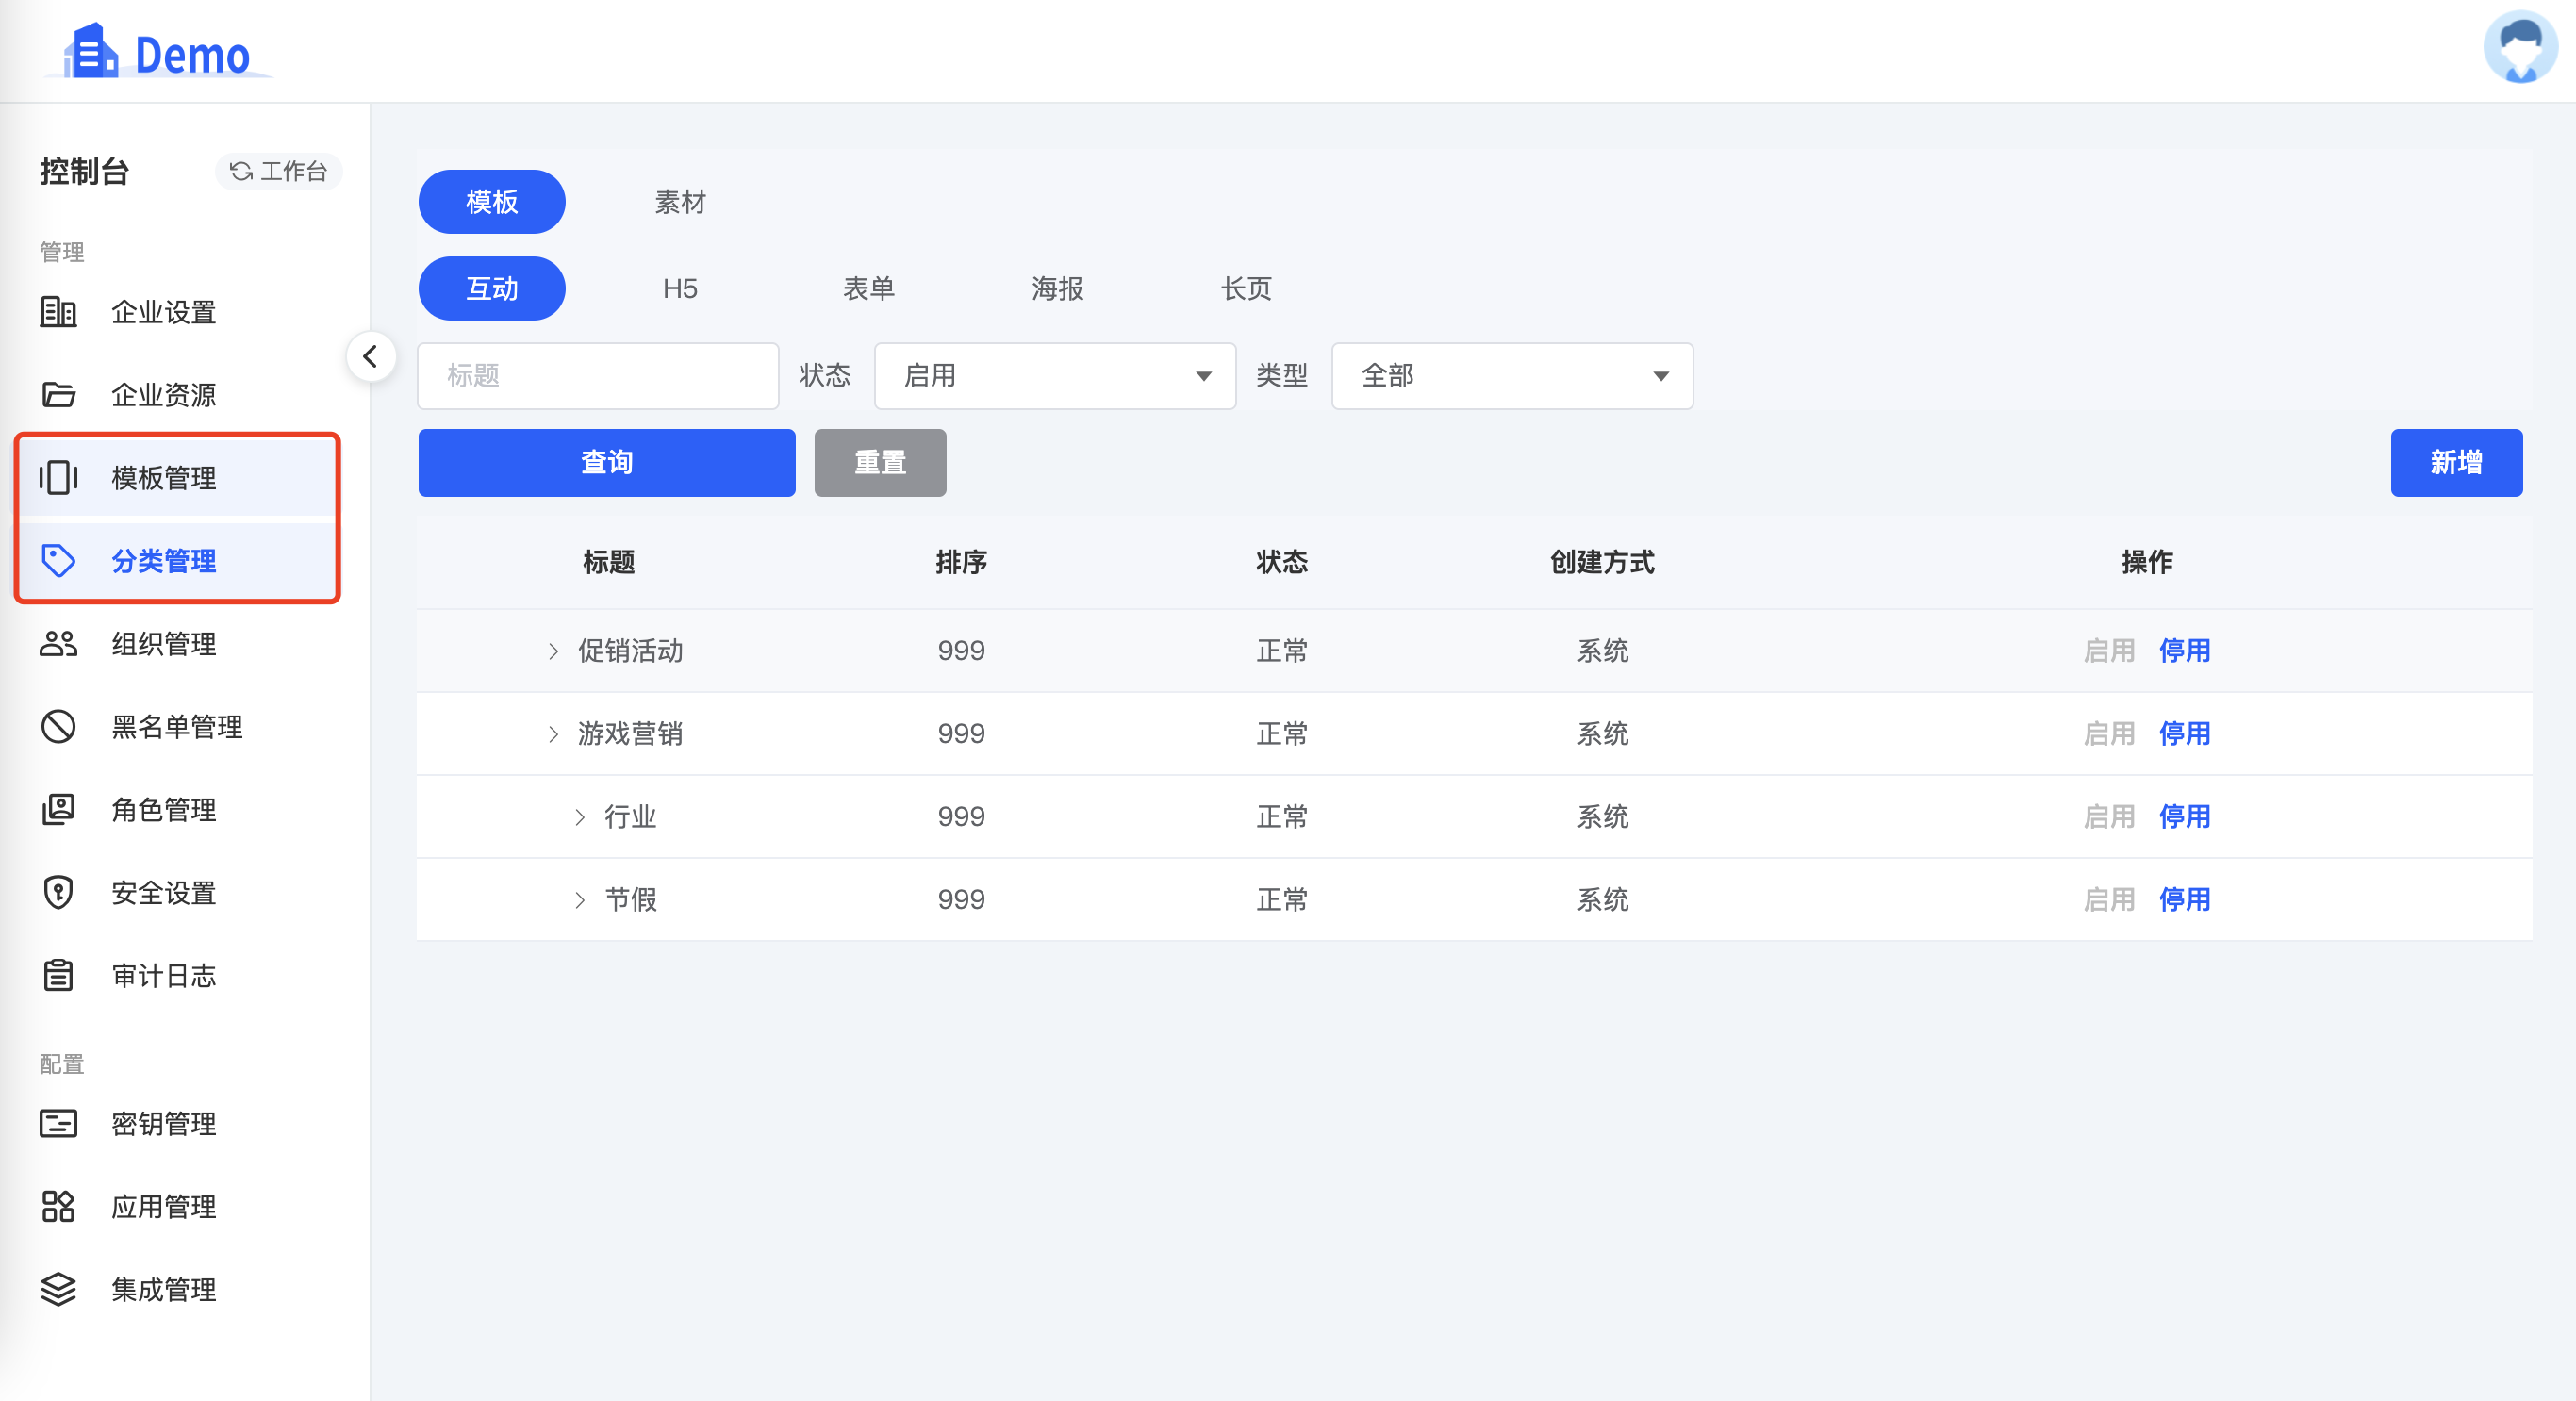Expand the 促销活动 row
Image resolution: width=2576 pixels, height=1401 pixels.
(x=553, y=652)
